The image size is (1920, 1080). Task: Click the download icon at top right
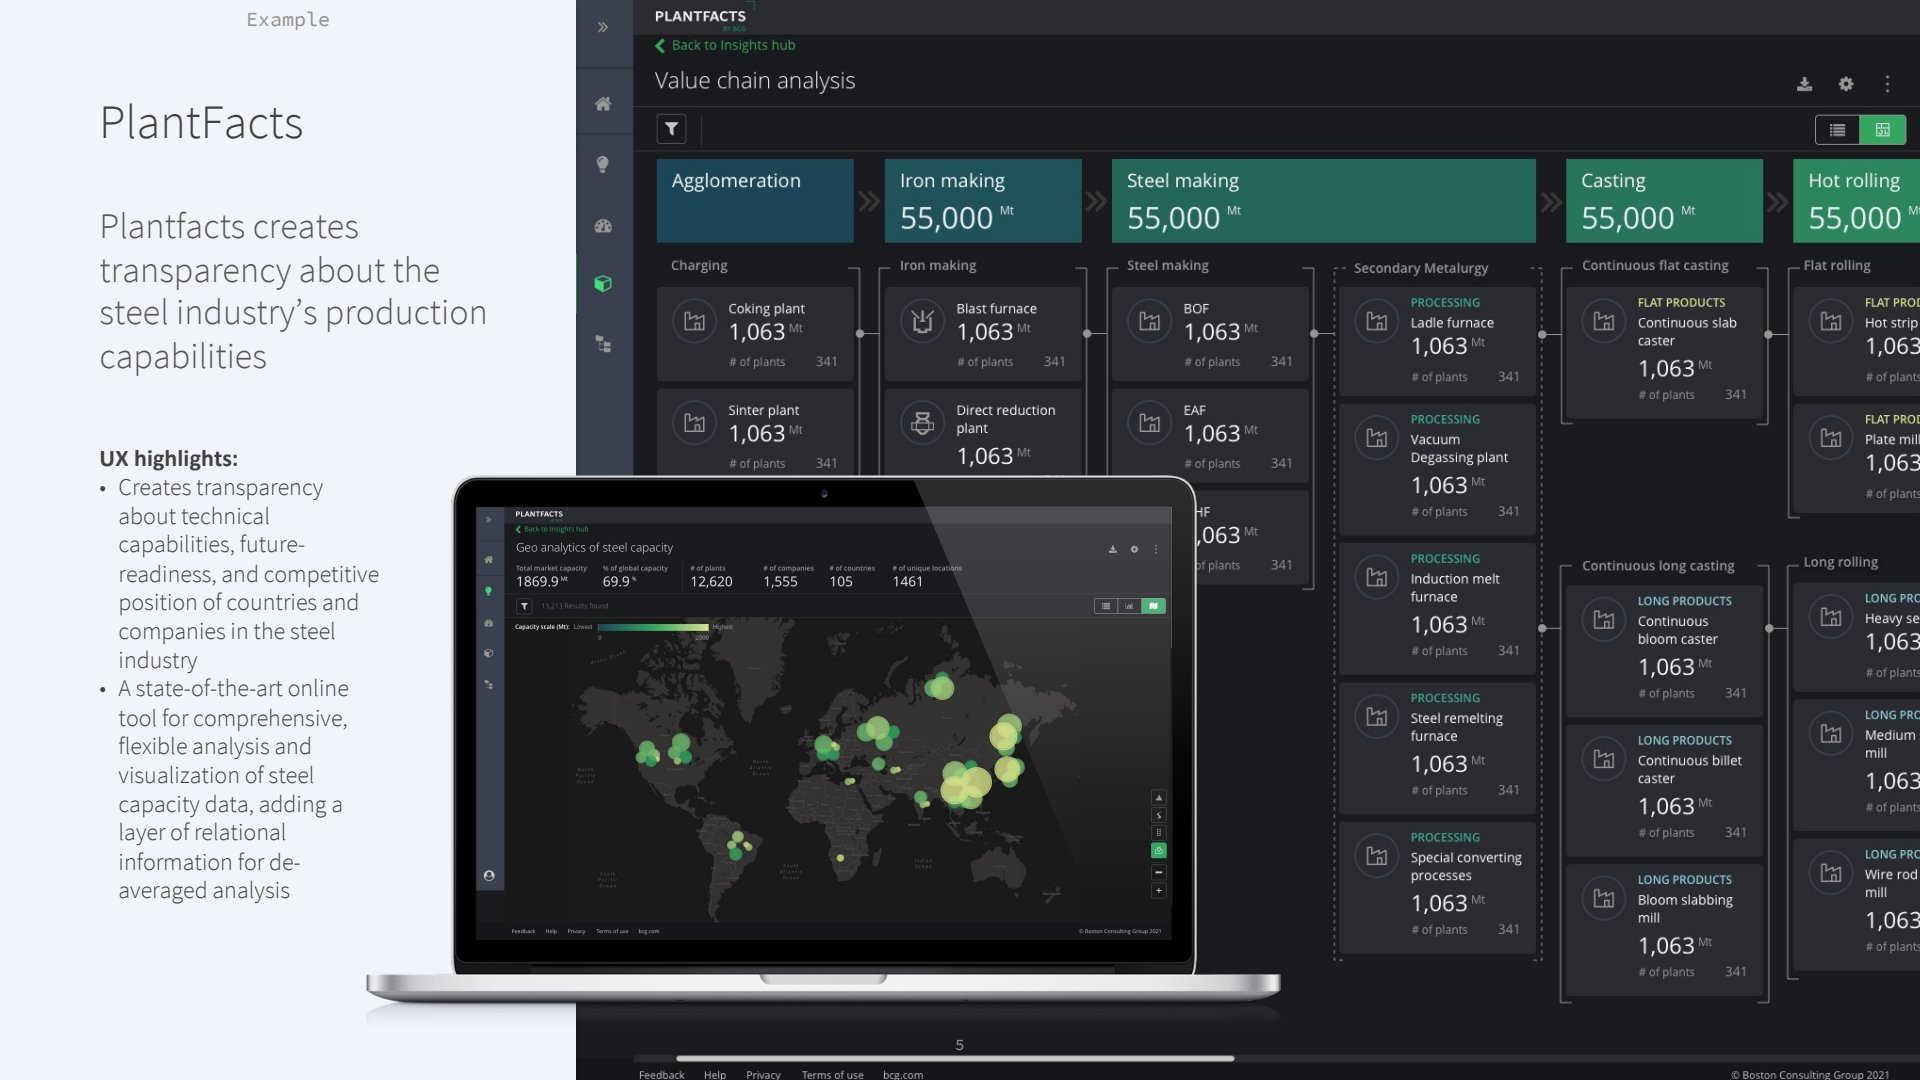pyautogui.click(x=1804, y=84)
